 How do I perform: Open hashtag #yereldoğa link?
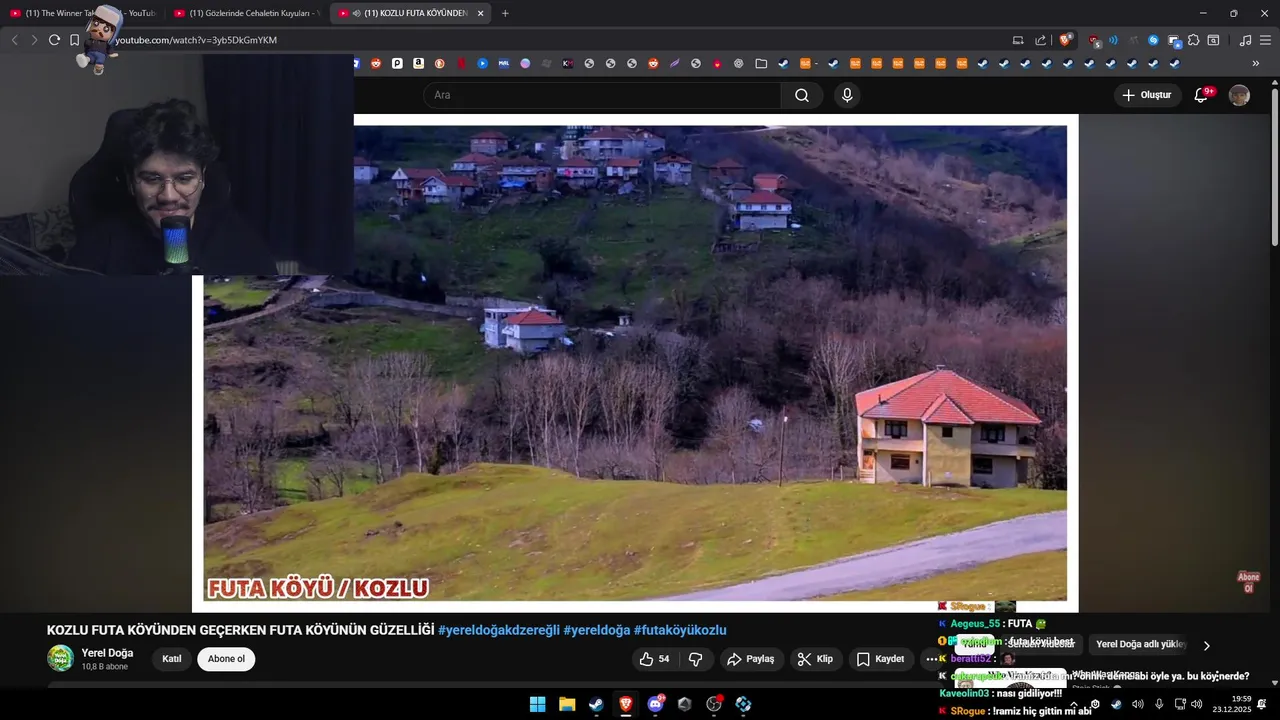click(597, 630)
